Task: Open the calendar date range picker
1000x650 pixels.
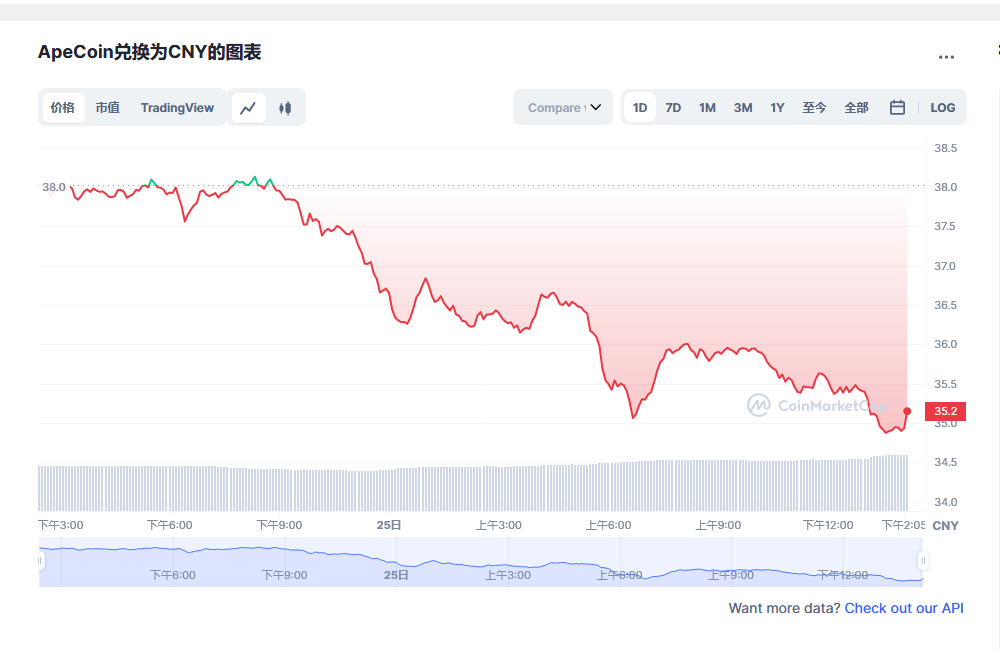Action: 897,108
